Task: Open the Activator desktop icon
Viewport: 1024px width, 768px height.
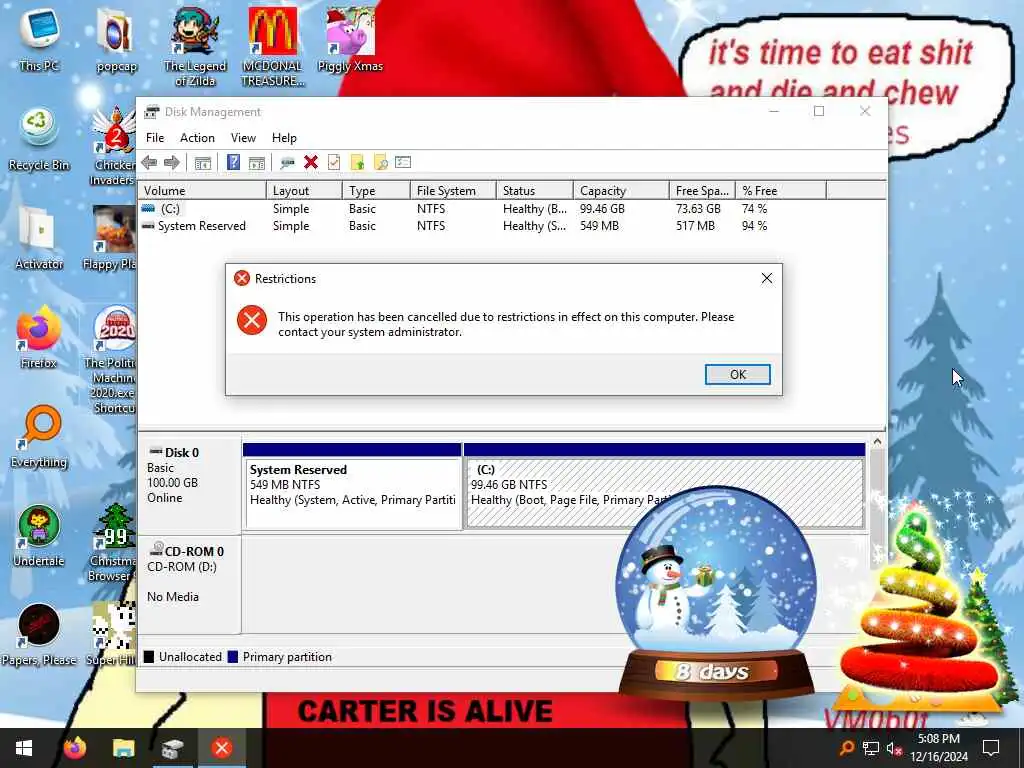Action: click(39, 238)
